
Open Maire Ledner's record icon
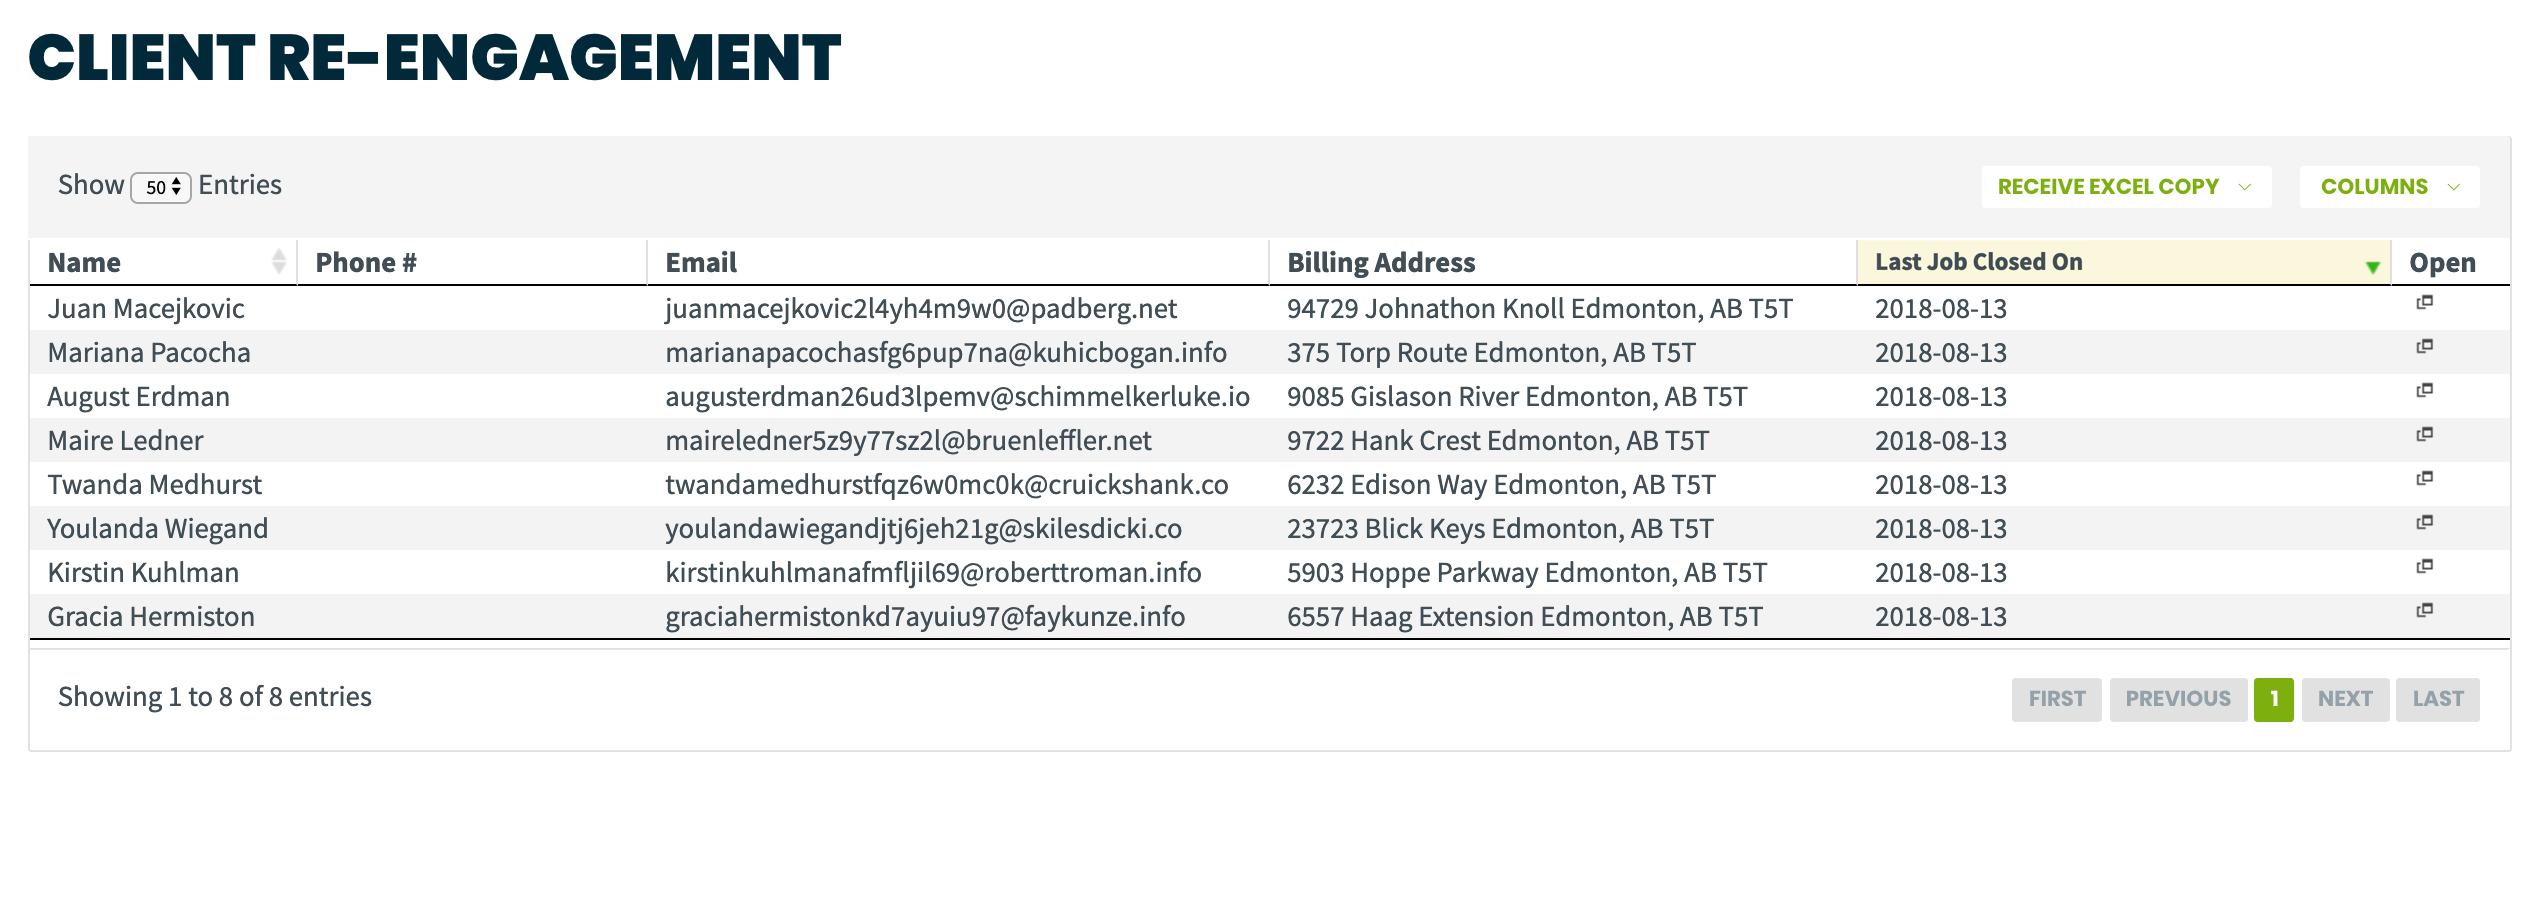coord(2424,434)
